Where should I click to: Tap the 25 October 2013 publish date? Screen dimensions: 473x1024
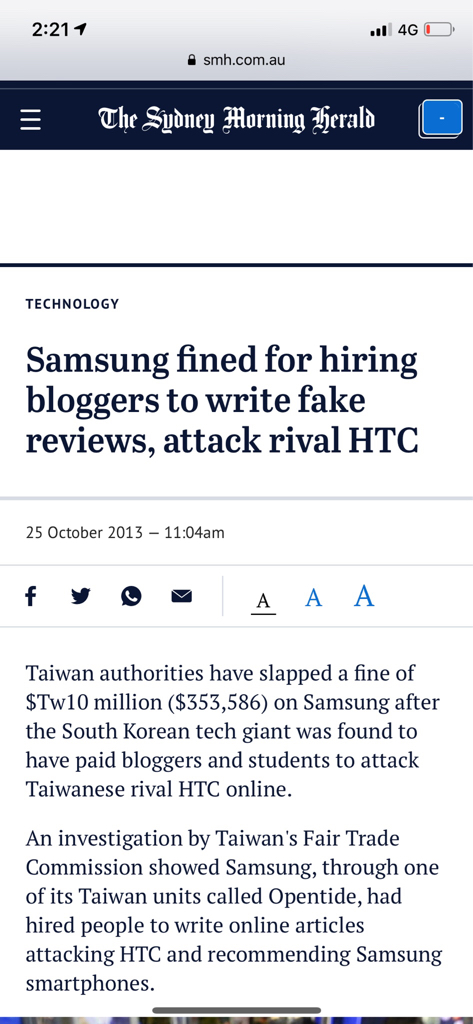pyautogui.click(x=84, y=532)
